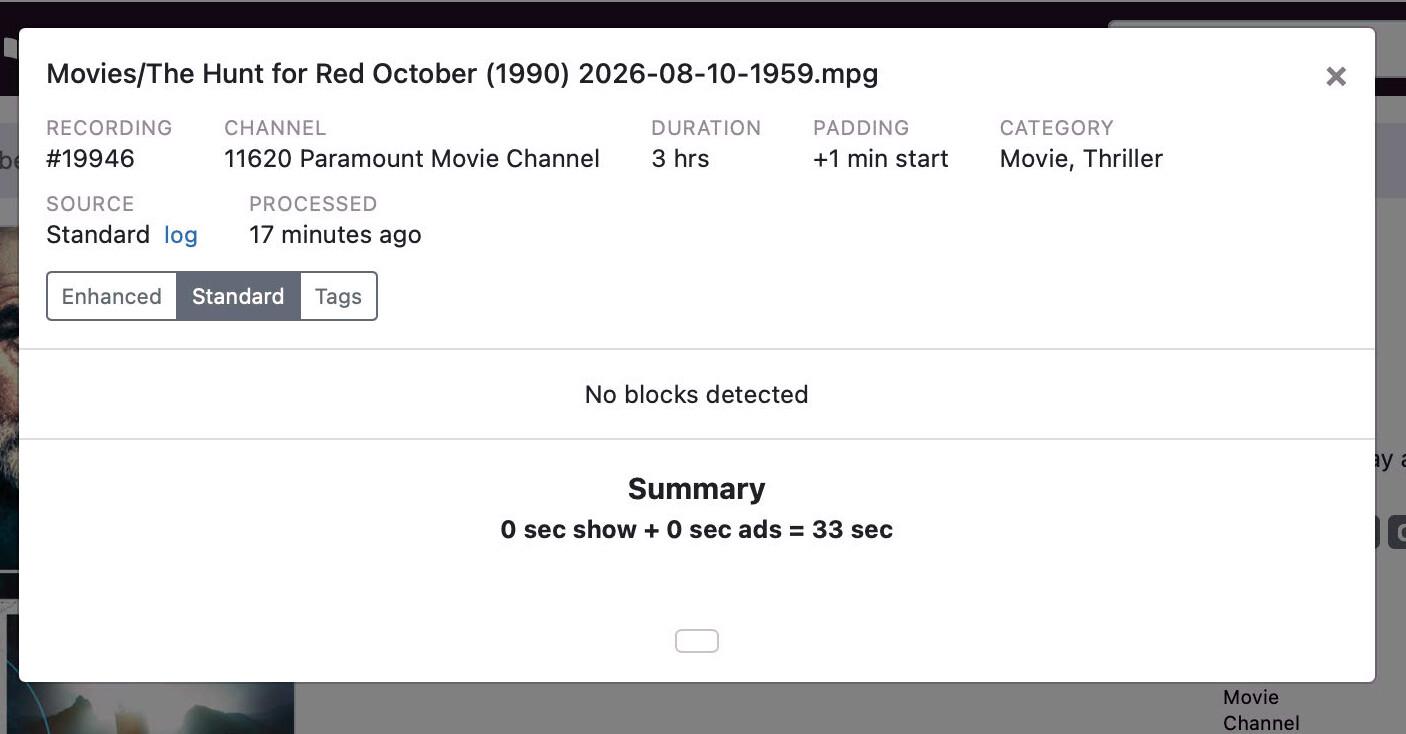Click the lower landscape thumbnail behind dialog

150,708
